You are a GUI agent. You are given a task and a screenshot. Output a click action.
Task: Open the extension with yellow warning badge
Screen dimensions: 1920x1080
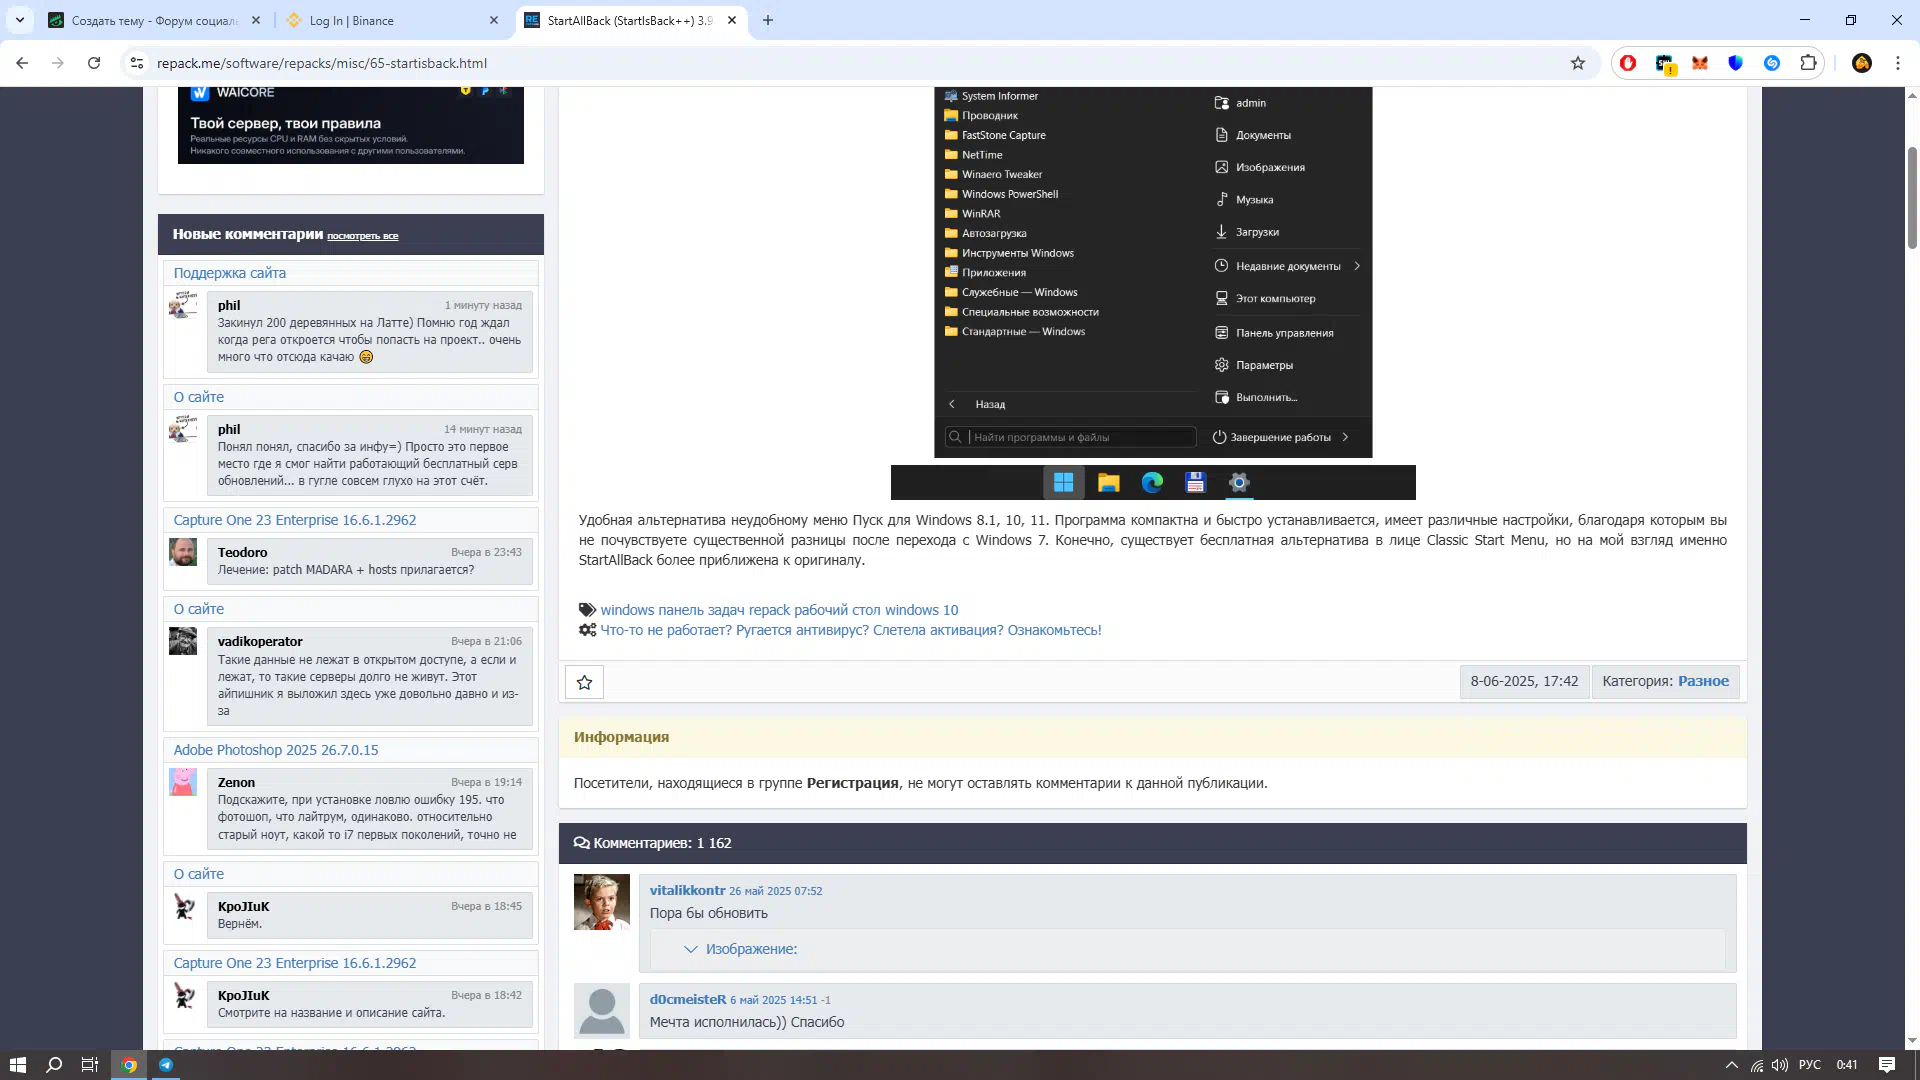(1665, 63)
